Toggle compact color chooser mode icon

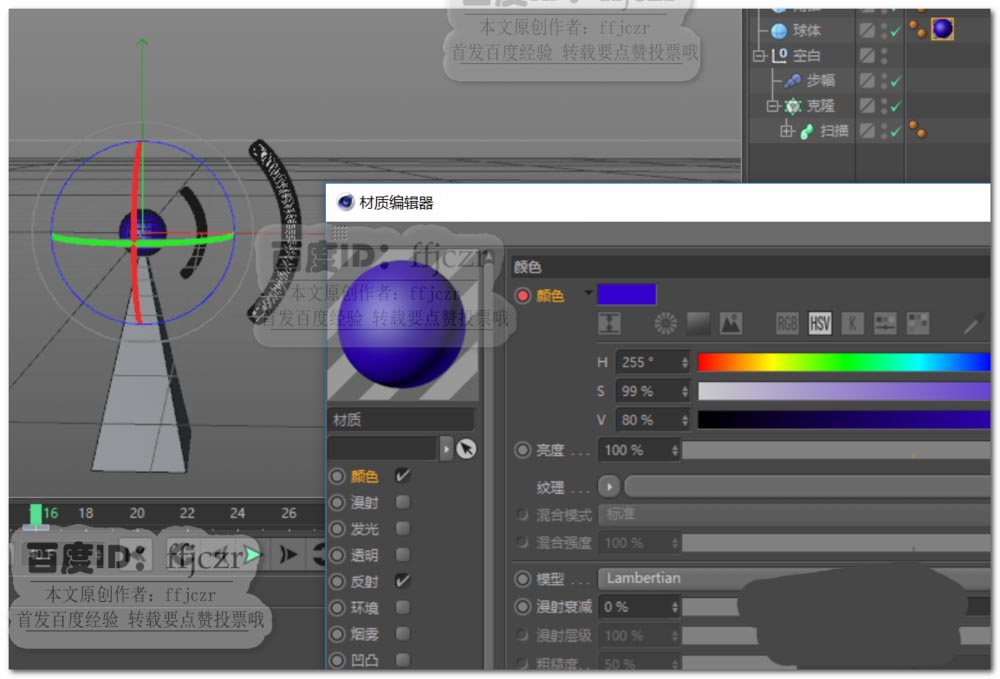(609, 323)
